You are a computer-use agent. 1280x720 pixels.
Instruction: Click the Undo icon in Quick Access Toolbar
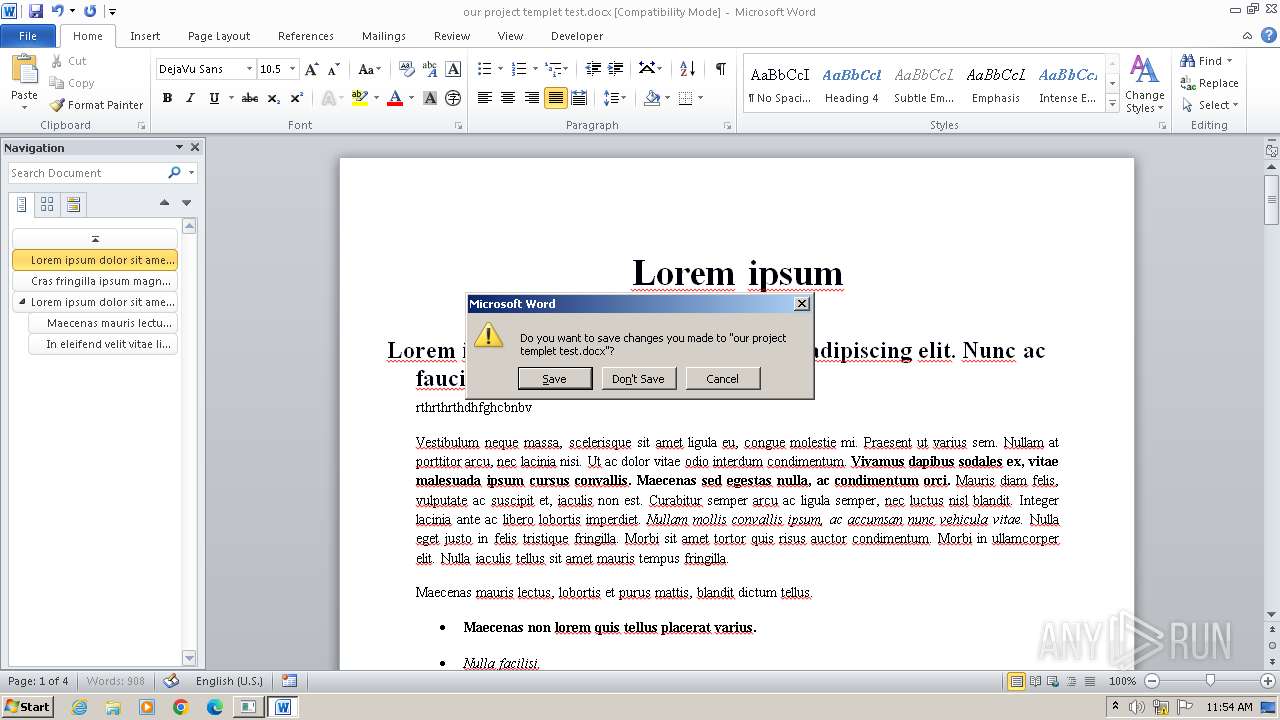(58, 11)
